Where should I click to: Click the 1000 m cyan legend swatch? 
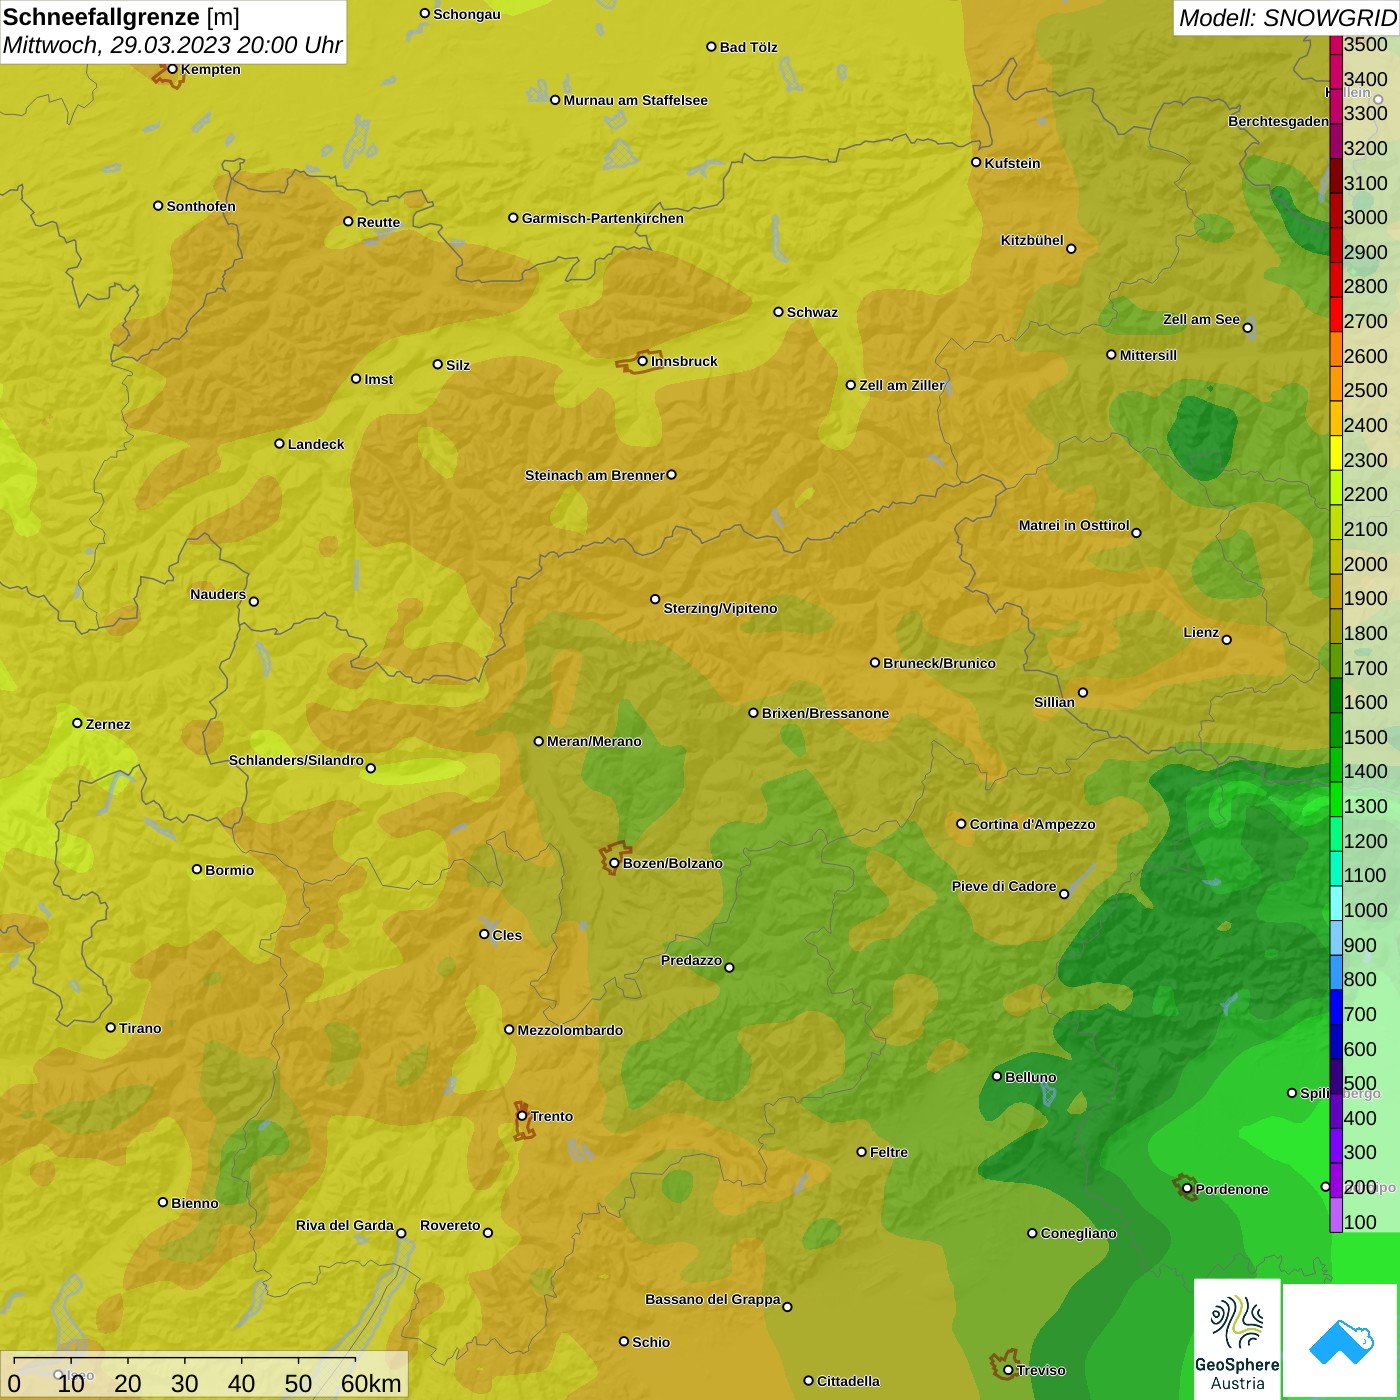coord(1336,903)
